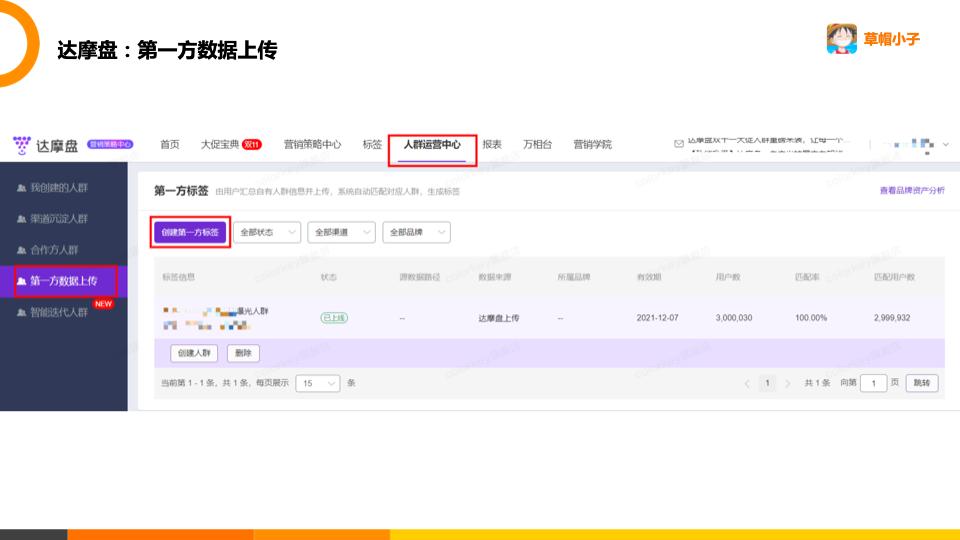
Task: Click the 达摩盘 logo icon
Action: (x=21, y=145)
